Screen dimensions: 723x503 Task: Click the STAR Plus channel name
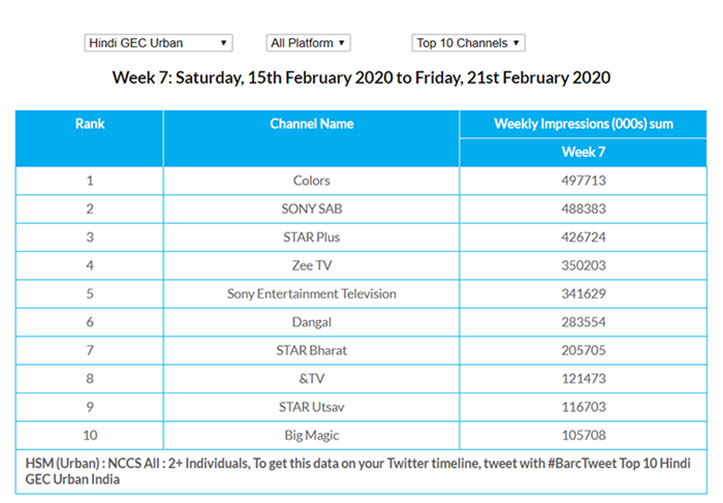click(x=311, y=237)
